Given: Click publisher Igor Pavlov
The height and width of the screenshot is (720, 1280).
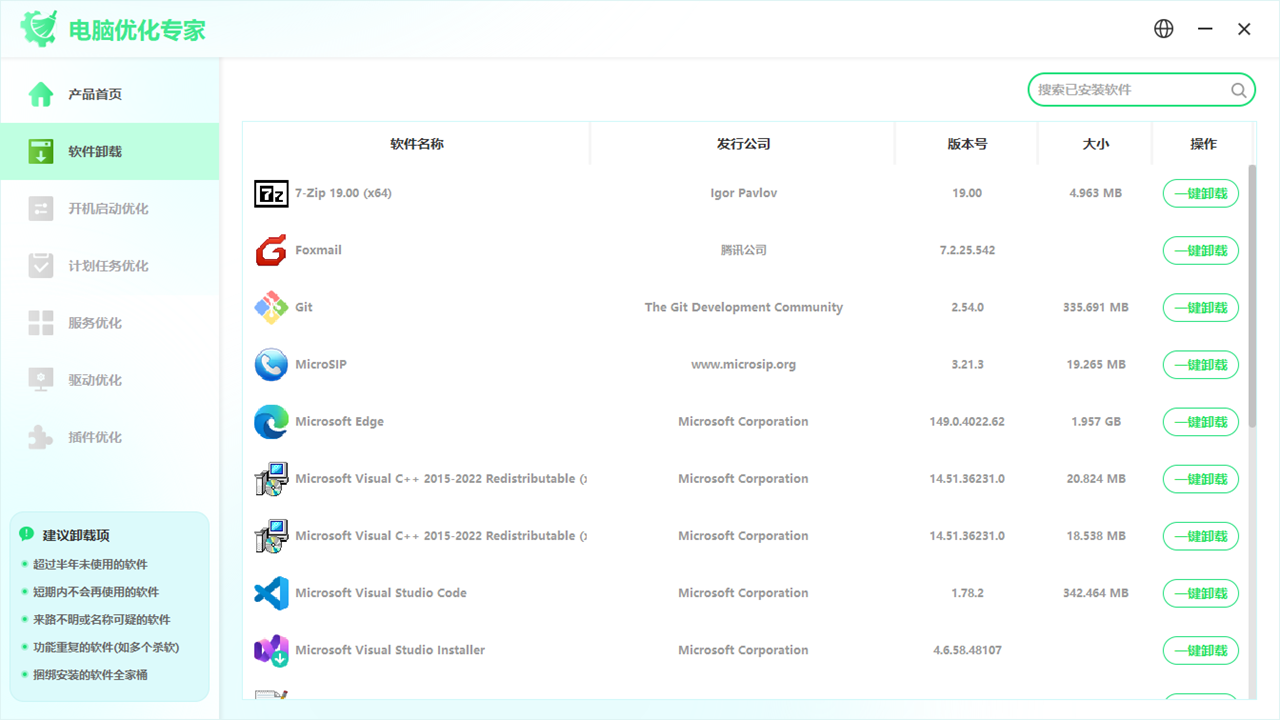Looking at the screenshot, I should 743,194.
